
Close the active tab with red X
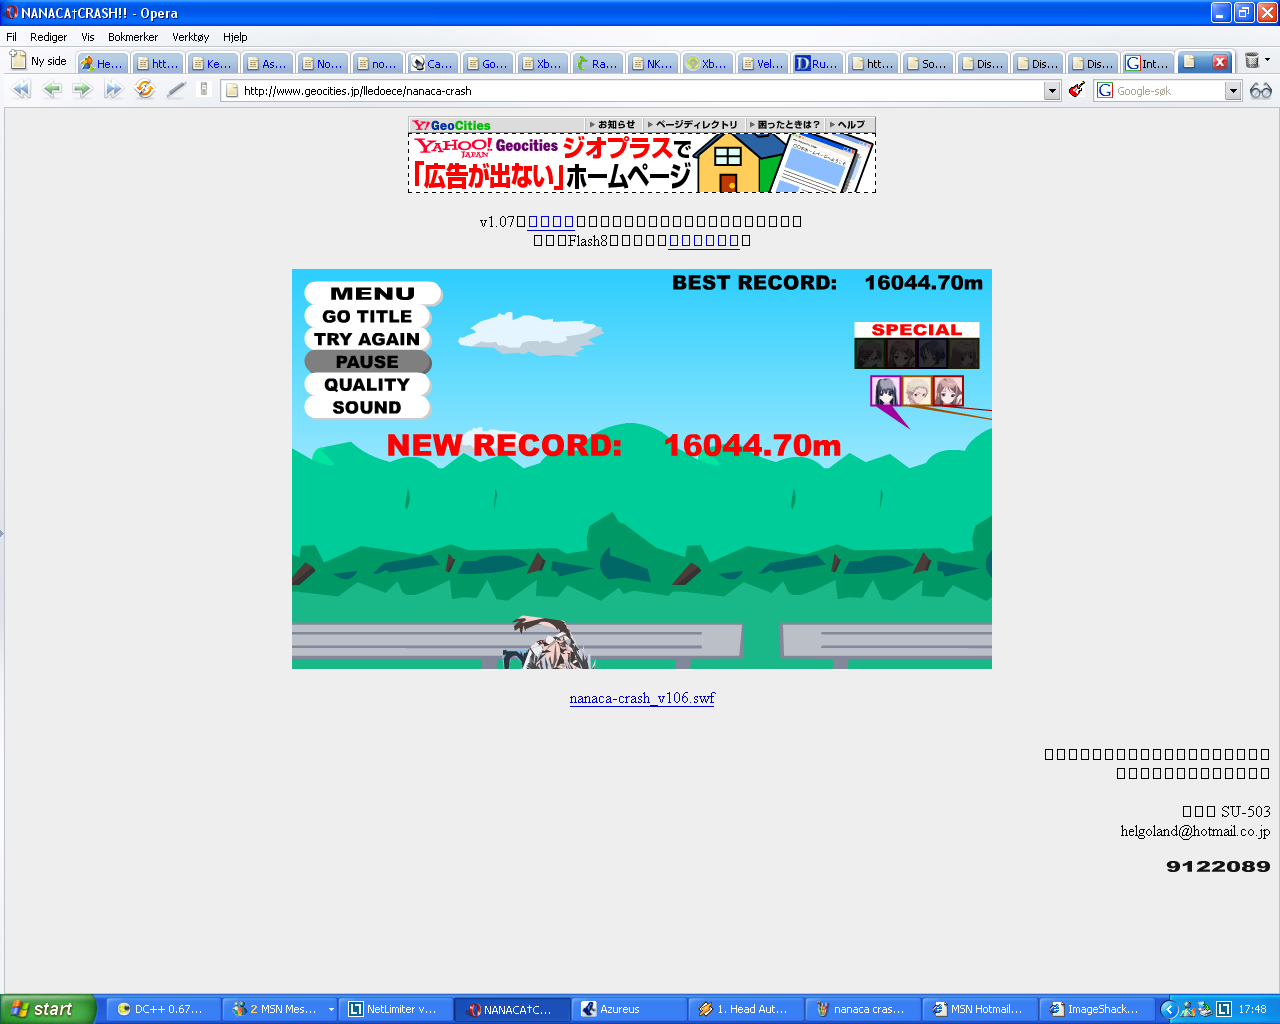pos(1220,62)
